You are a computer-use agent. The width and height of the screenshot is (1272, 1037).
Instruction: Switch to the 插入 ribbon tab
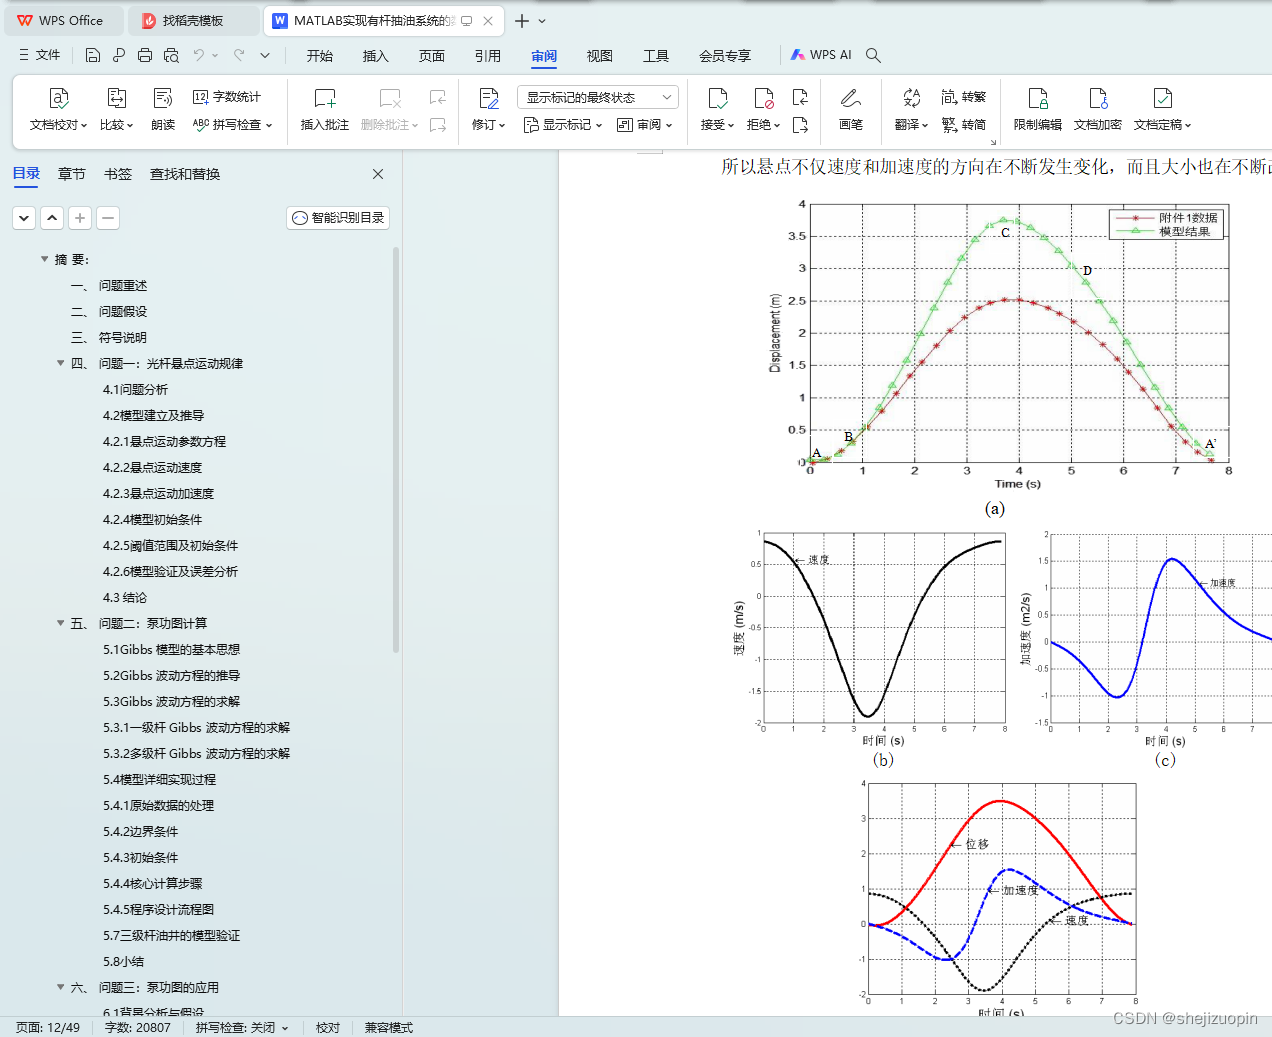[x=376, y=56]
